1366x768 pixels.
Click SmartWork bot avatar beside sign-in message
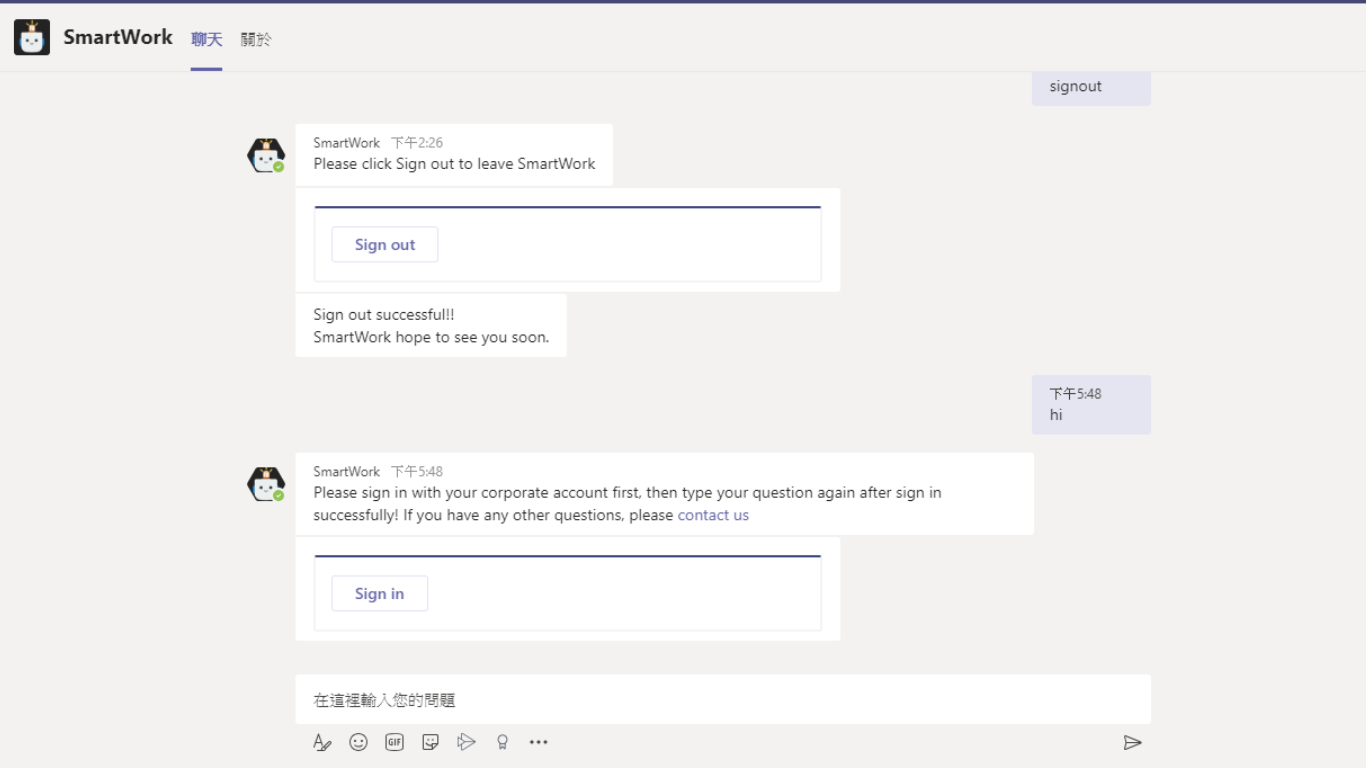tap(266, 484)
